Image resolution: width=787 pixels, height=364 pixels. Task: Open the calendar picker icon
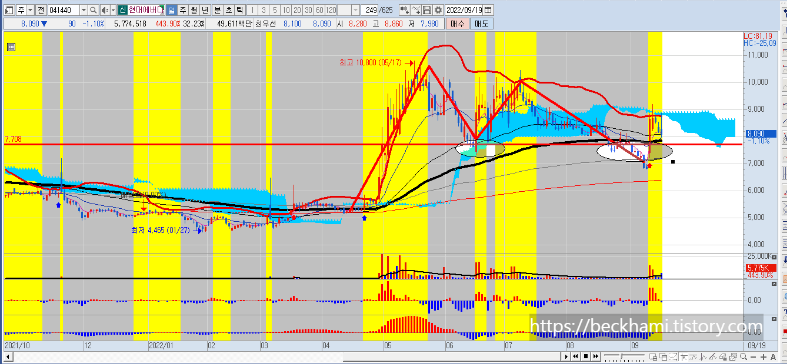[488, 10]
